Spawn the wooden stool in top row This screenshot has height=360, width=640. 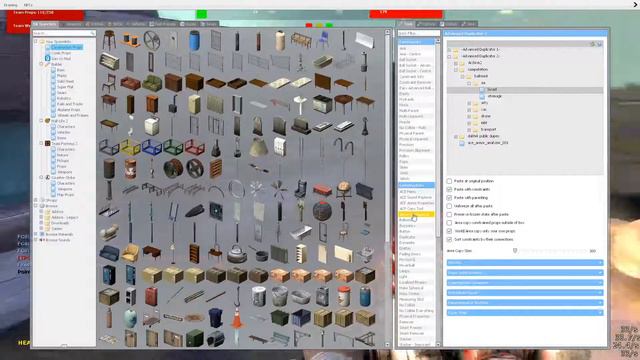(x=109, y=40)
